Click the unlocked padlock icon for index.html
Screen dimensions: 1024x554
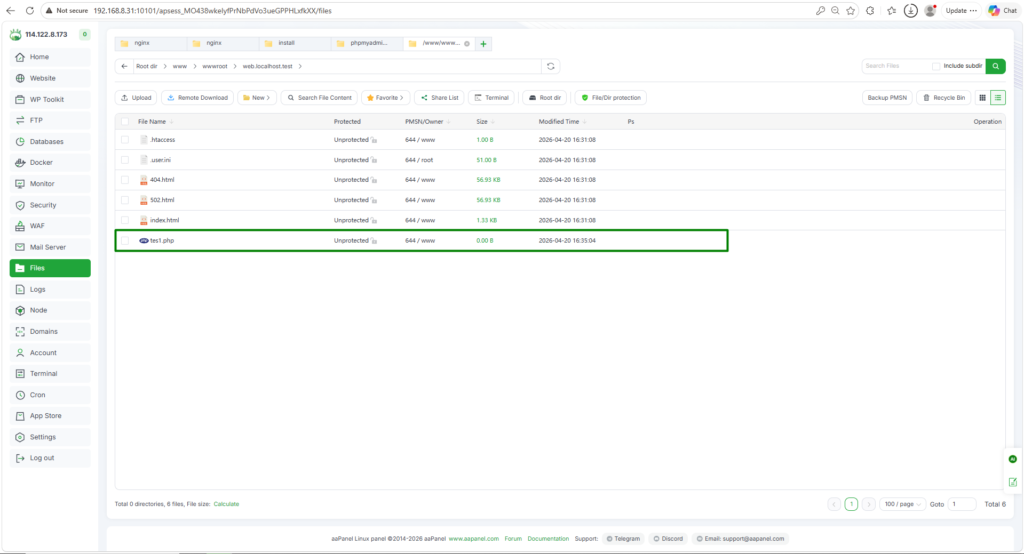(374, 220)
